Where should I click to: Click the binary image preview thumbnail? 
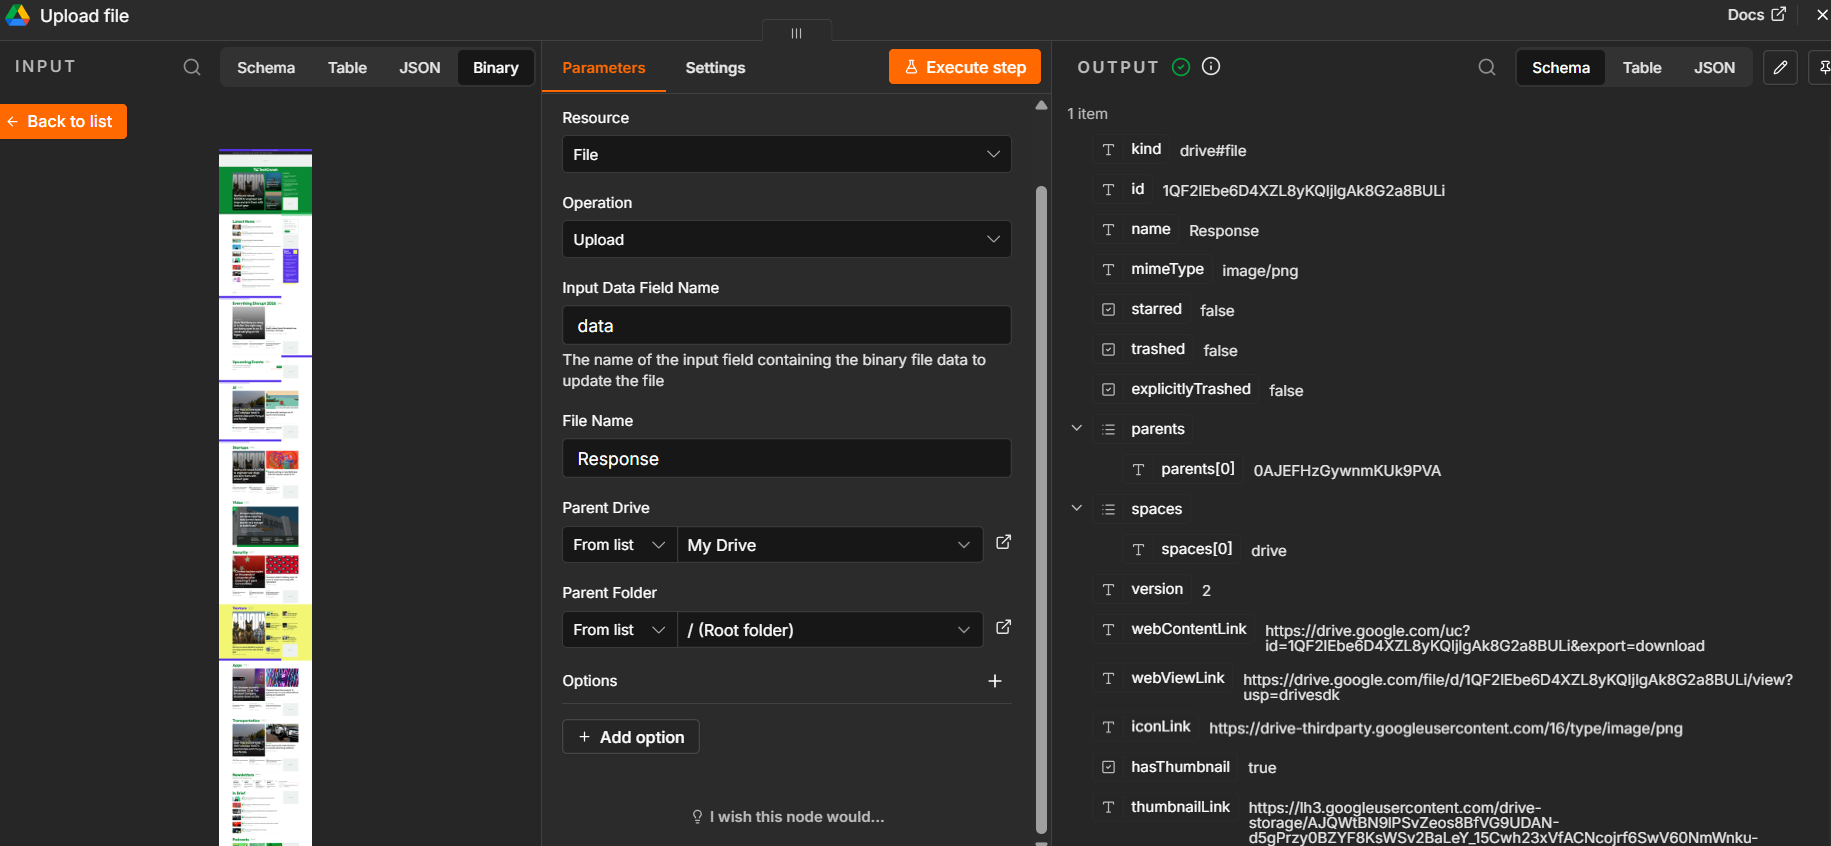(x=265, y=497)
